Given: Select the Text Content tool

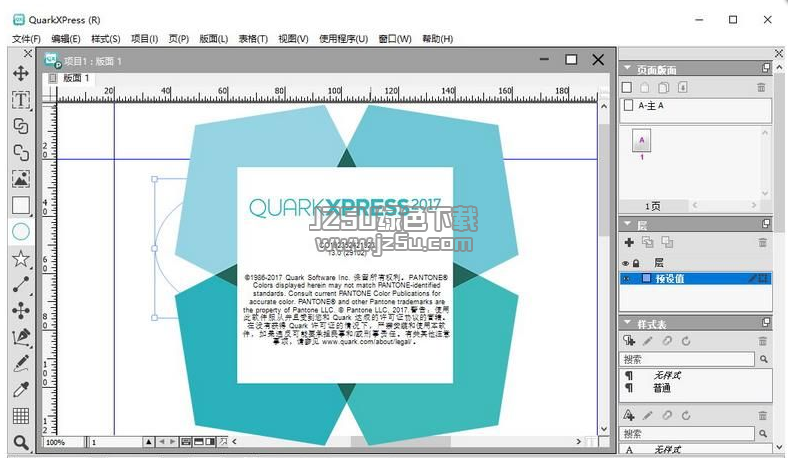Looking at the screenshot, I should pyautogui.click(x=21, y=100).
